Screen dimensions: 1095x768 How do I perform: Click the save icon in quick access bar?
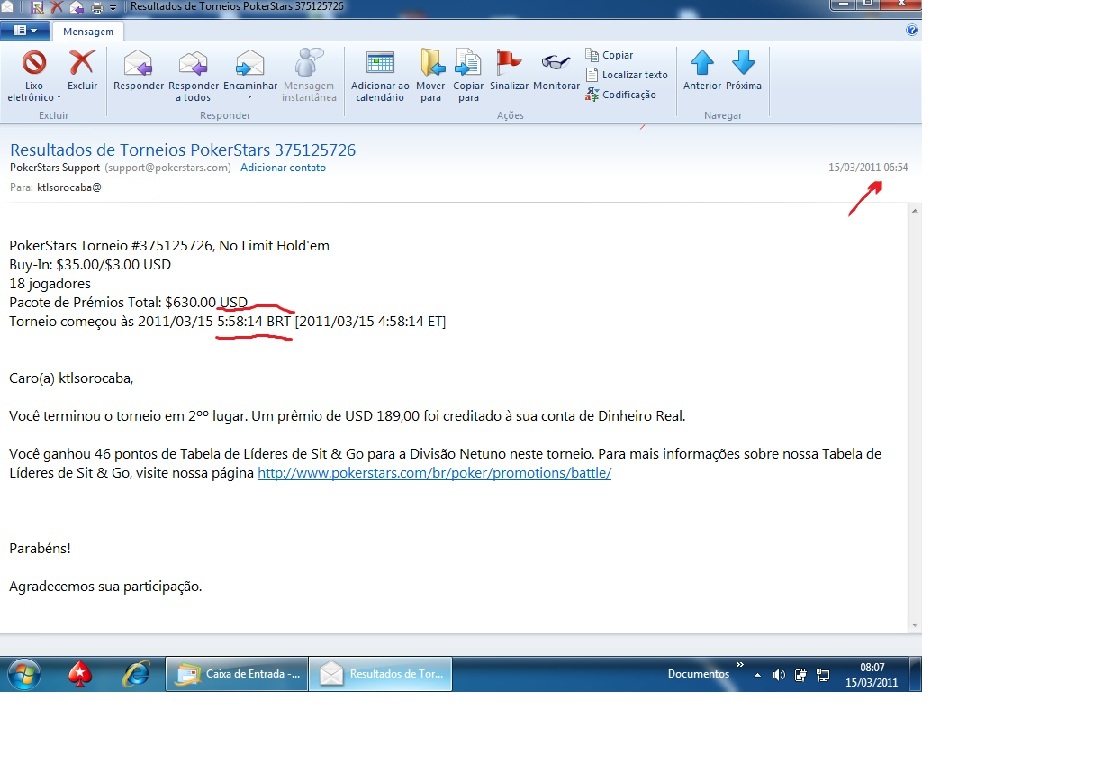point(38,7)
